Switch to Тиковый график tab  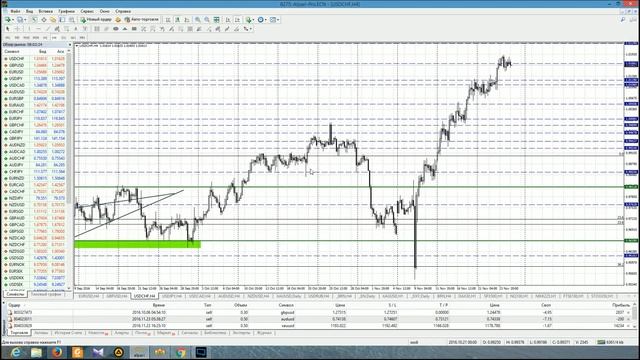coord(46,294)
